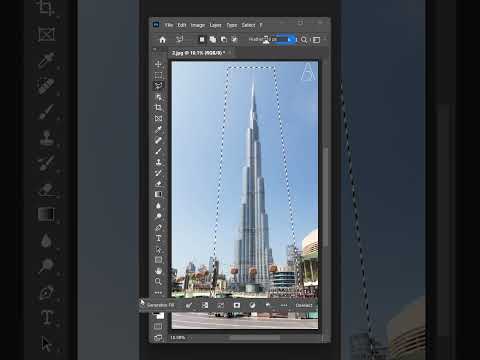Select the Zoom tool in toolbar
Screen dimensions: 480x360
point(158,282)
